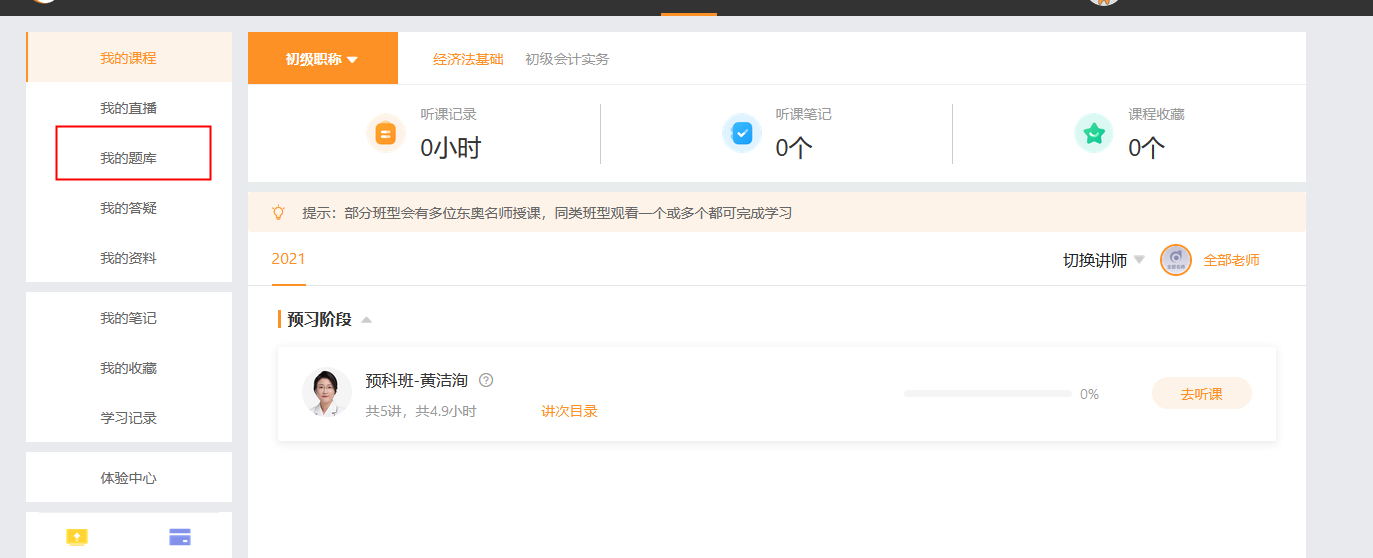This screenshot has height=558, width=1373.
Task: Click the yellow monitor upload icon in sidebar
Action: click(x=77, y=537)
